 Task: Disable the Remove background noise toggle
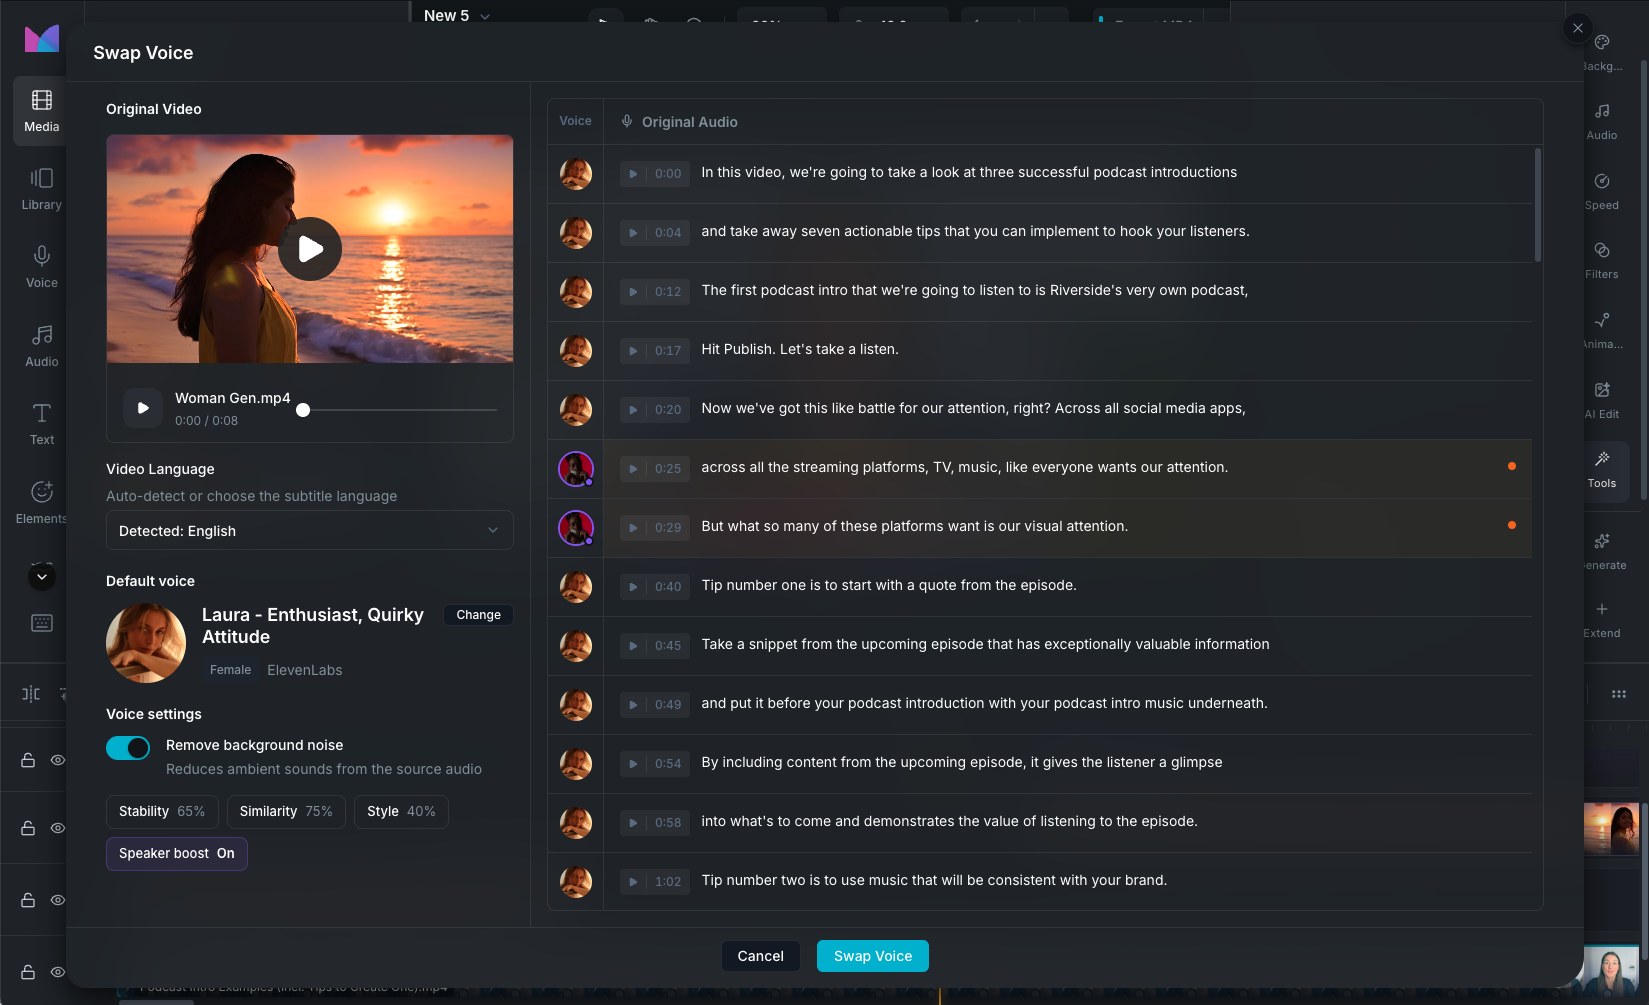click(x=128, y=747)
